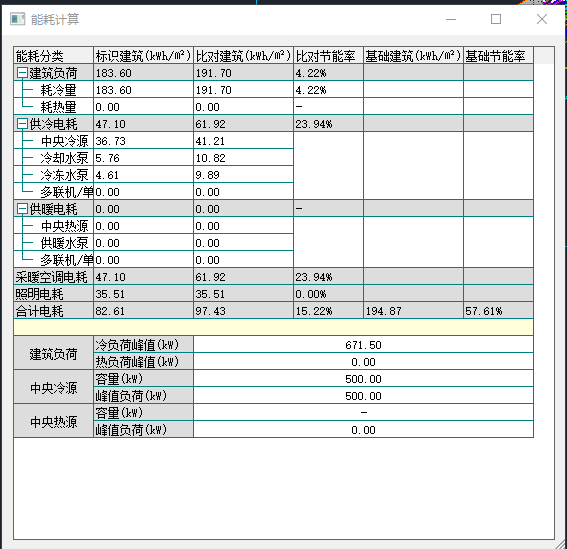Collapse the 供暖电耗 tree row
Viewport: 567px width, 549px height.
click(22, 209)
